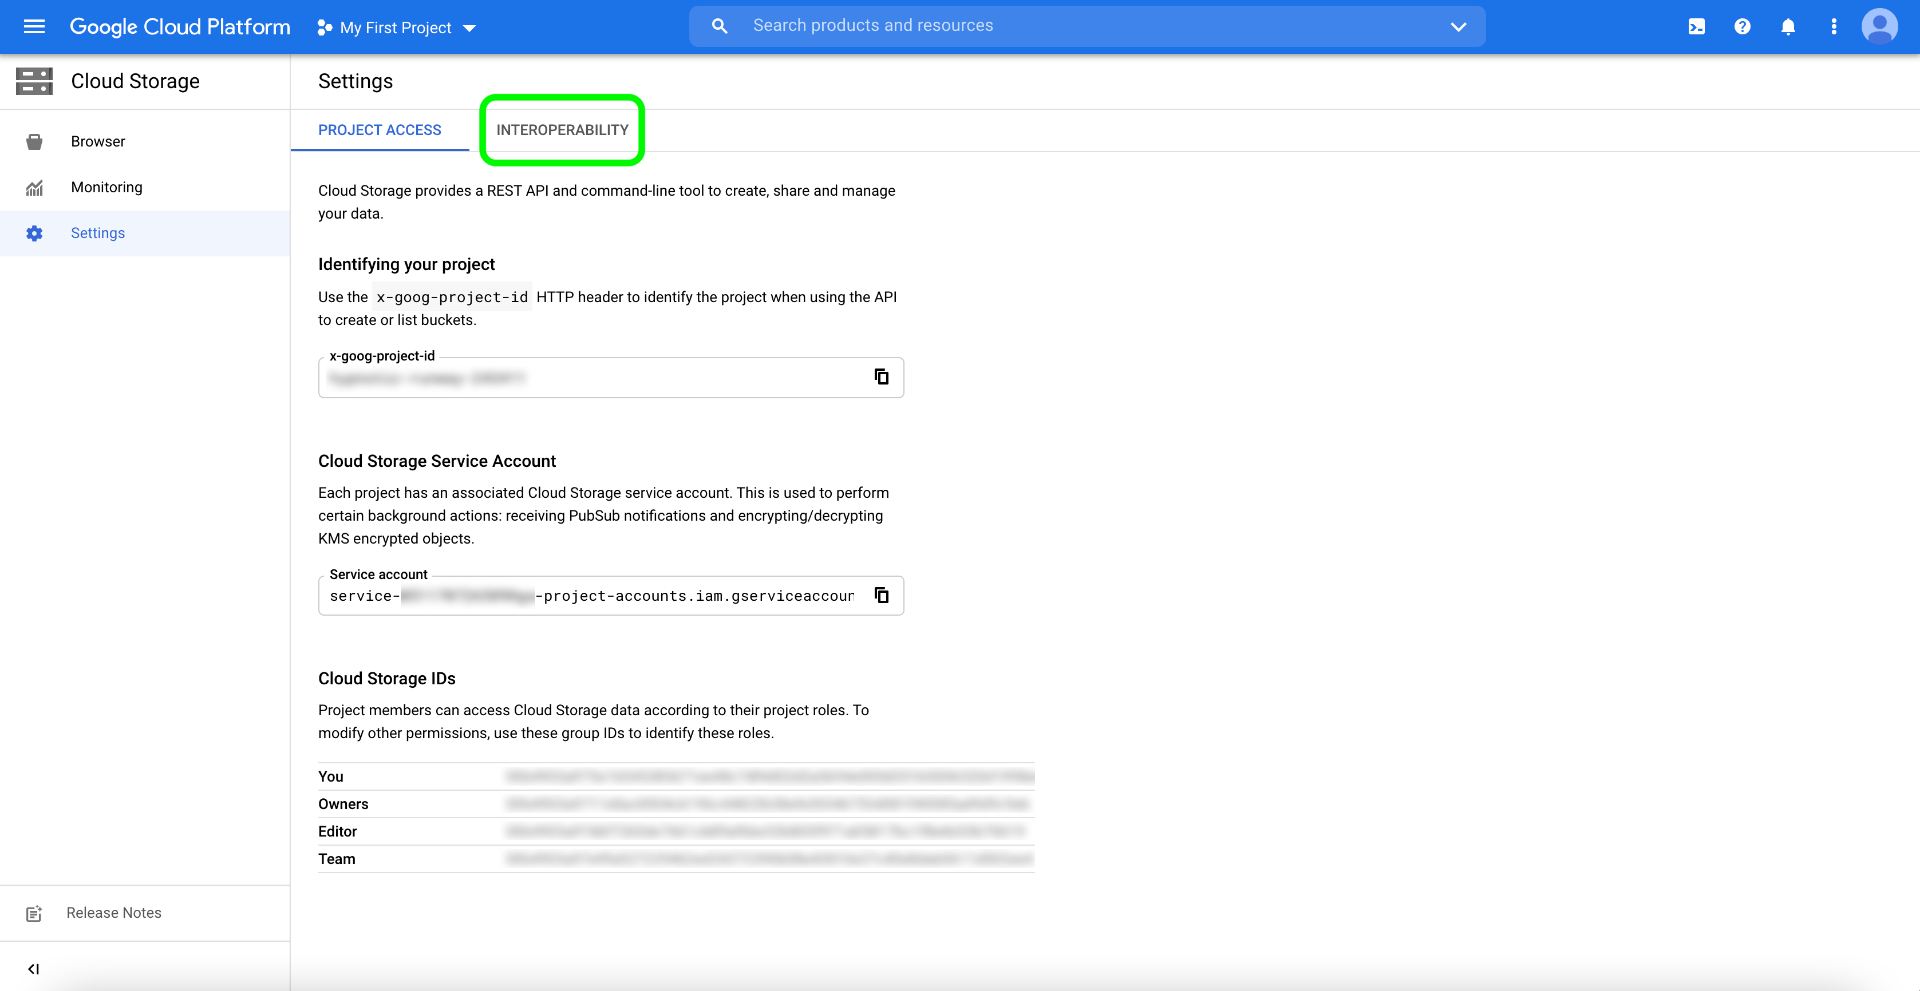Click the Cloud Storage sidebar heading
This screenshot has width=1920, height=991.
[135, 81]
